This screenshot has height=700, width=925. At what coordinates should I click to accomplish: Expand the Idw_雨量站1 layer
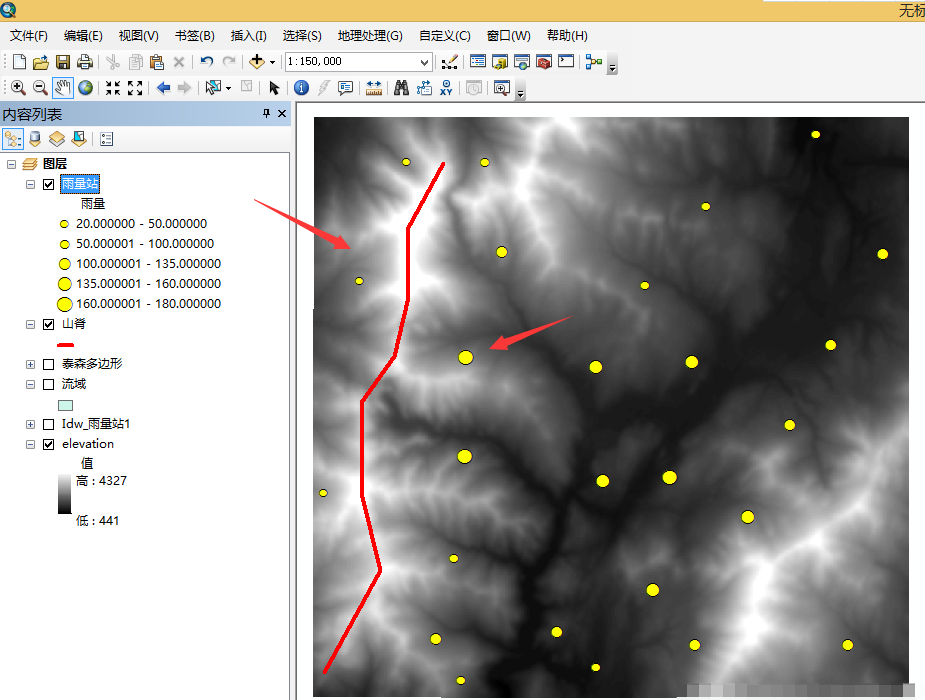(x=30, y=425)
